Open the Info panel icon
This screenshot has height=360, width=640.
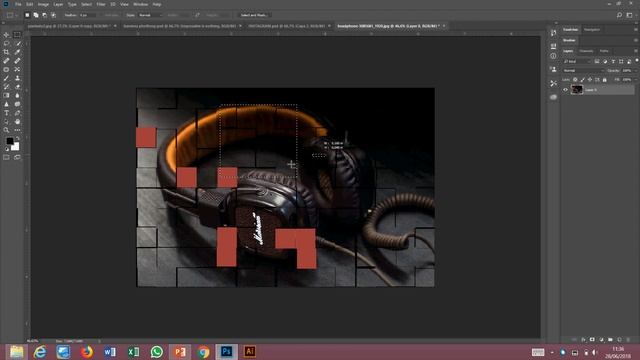553,56
